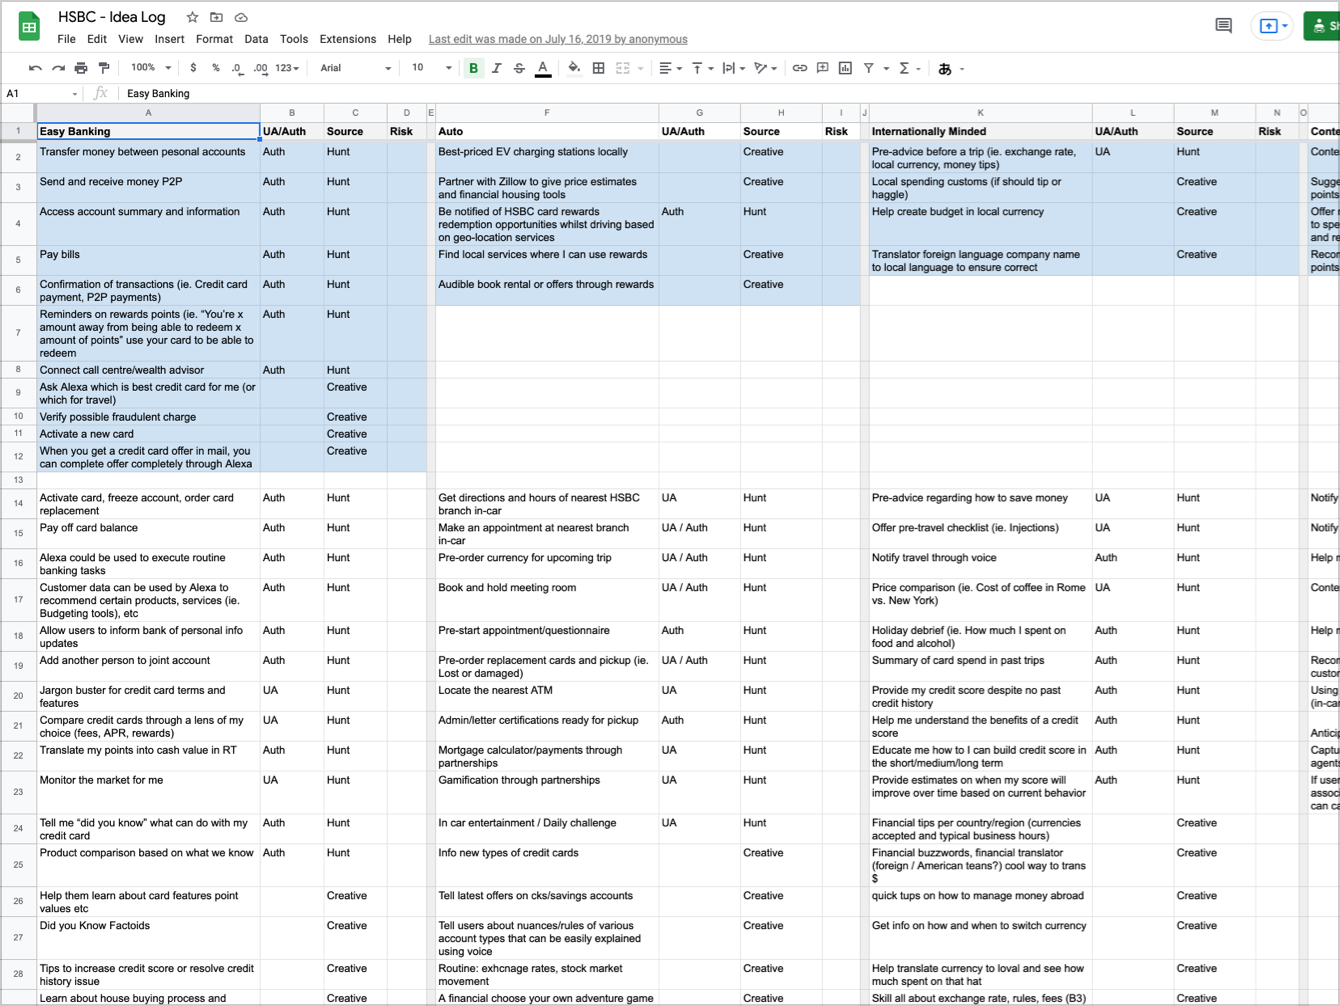Format cell as percent

click(216, 68)
